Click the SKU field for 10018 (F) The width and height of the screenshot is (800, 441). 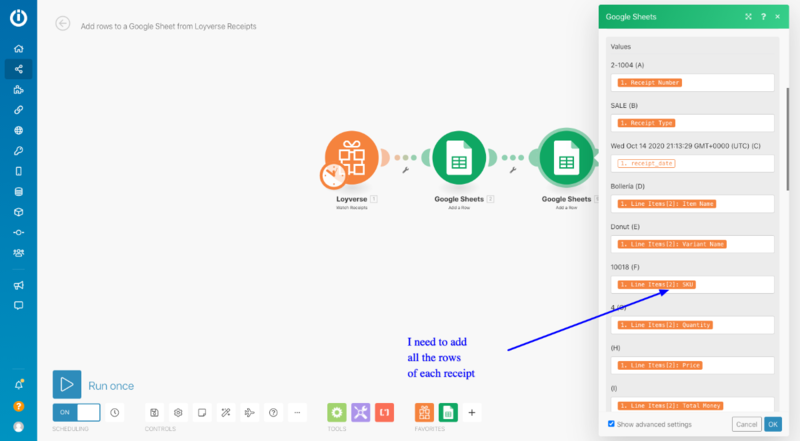(x=692, y=284)
